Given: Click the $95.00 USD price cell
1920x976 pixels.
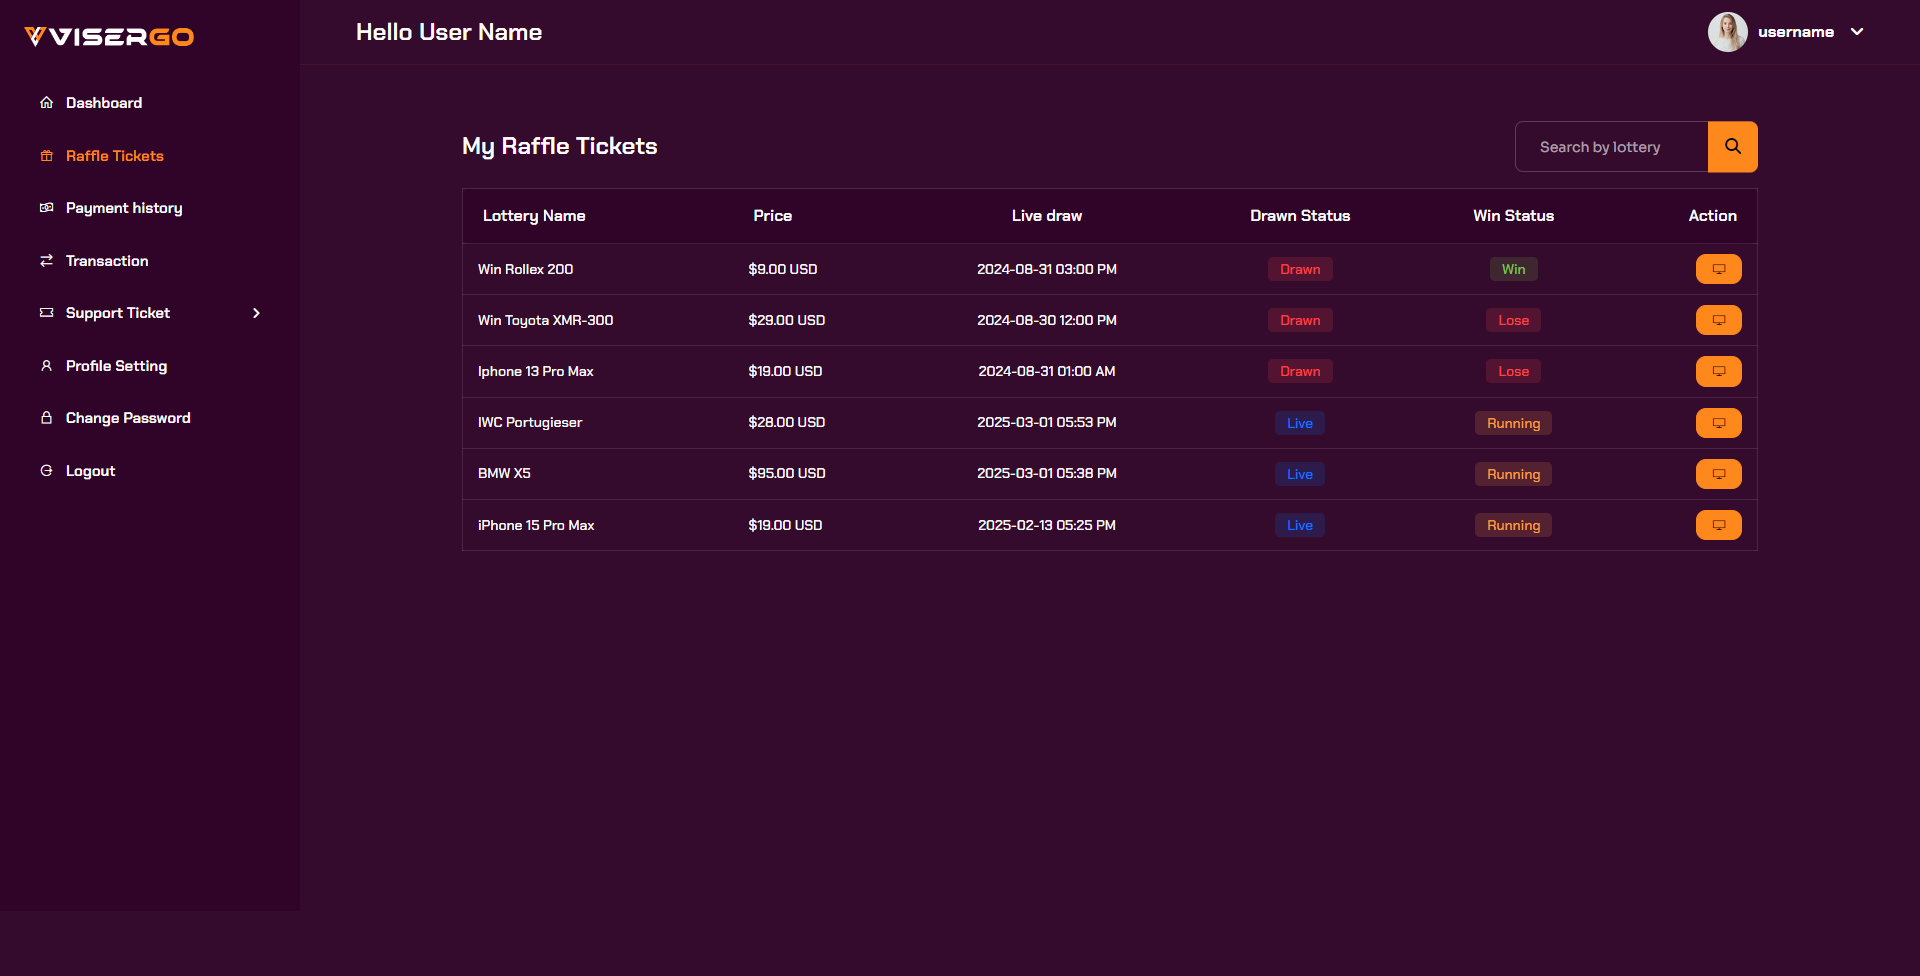Looking at the screenshot, I should tap(787, 473).
